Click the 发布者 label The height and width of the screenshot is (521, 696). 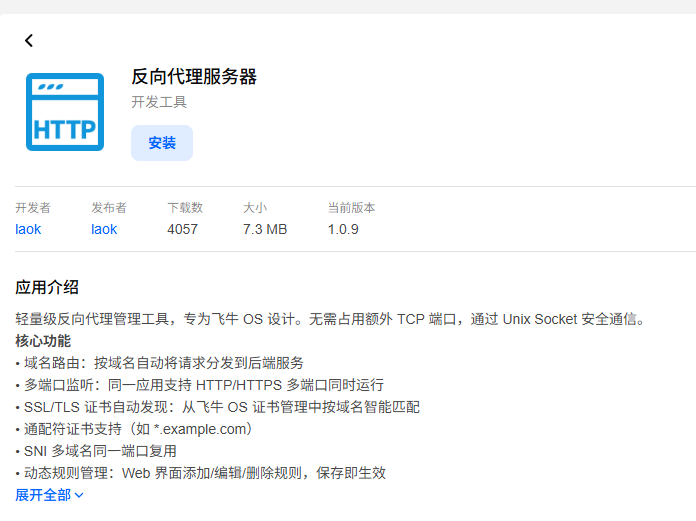click(x=109, y=207)
